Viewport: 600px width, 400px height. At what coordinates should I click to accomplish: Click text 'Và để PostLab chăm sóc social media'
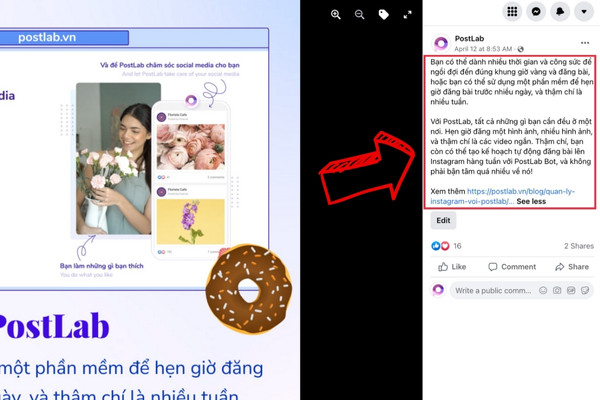coord(170,65)
